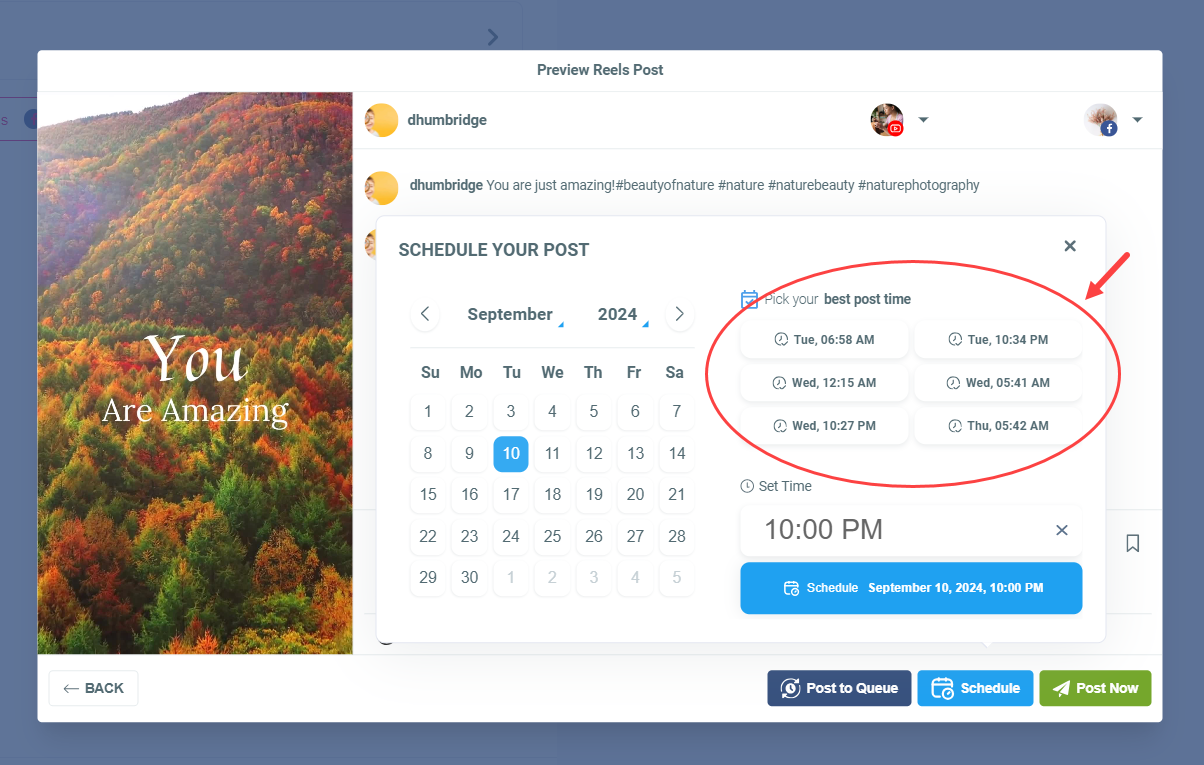Click the green Post Now button
Screen dimensions: 1204x765
coord(1095,688)
